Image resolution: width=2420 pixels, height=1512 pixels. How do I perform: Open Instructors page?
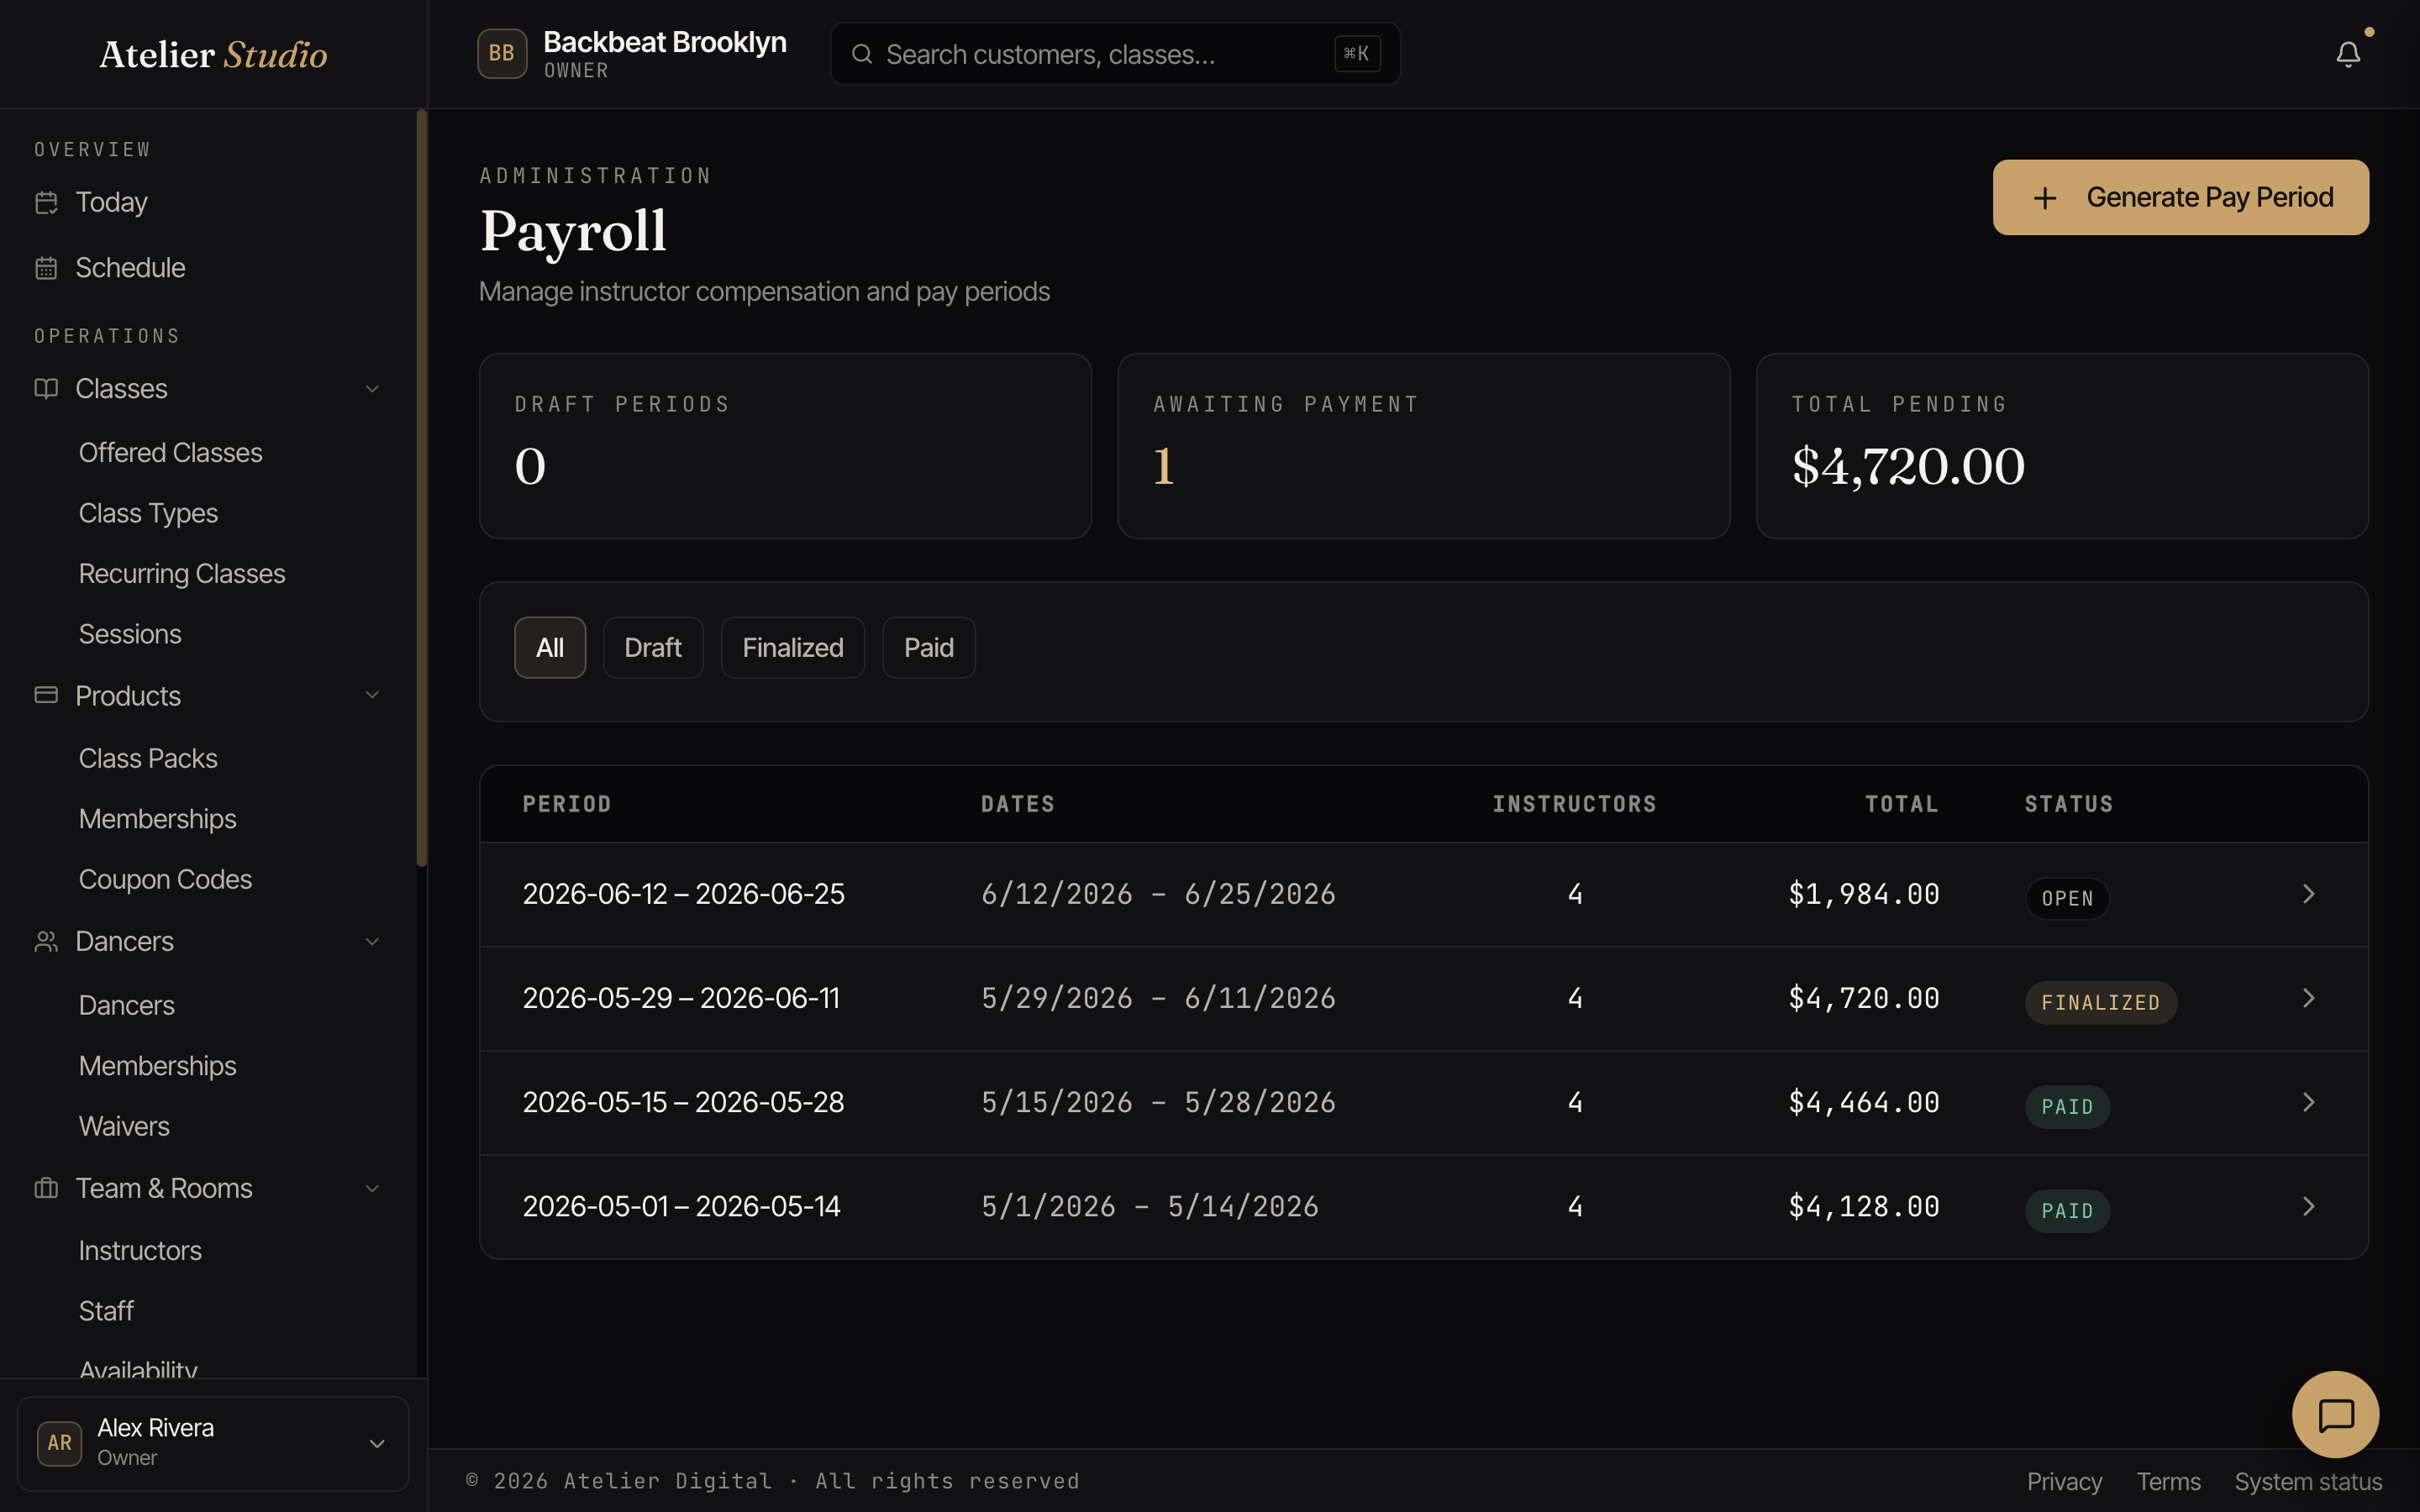140,1251
